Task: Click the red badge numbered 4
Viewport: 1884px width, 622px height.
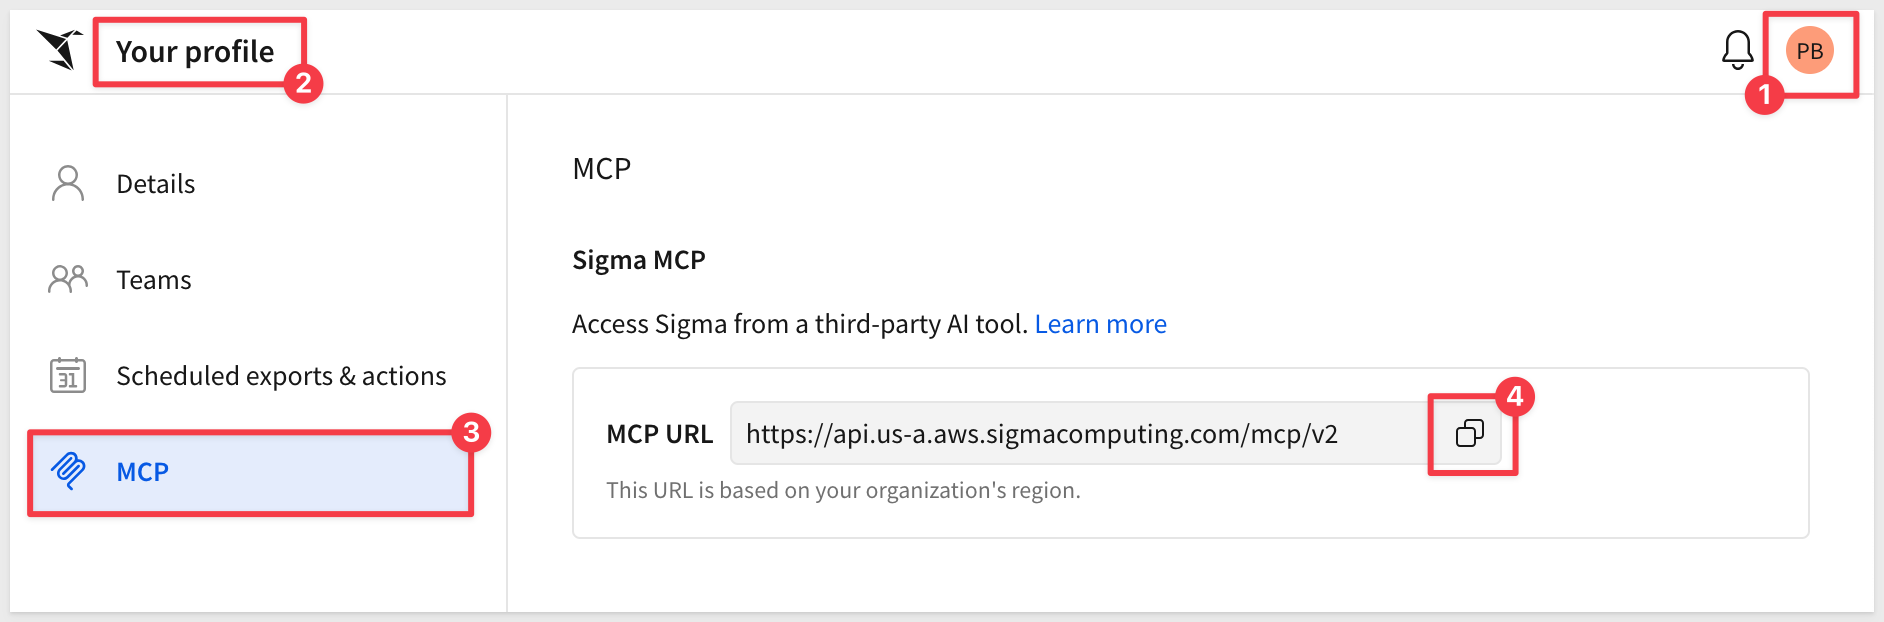Action: pos(1514,397)
